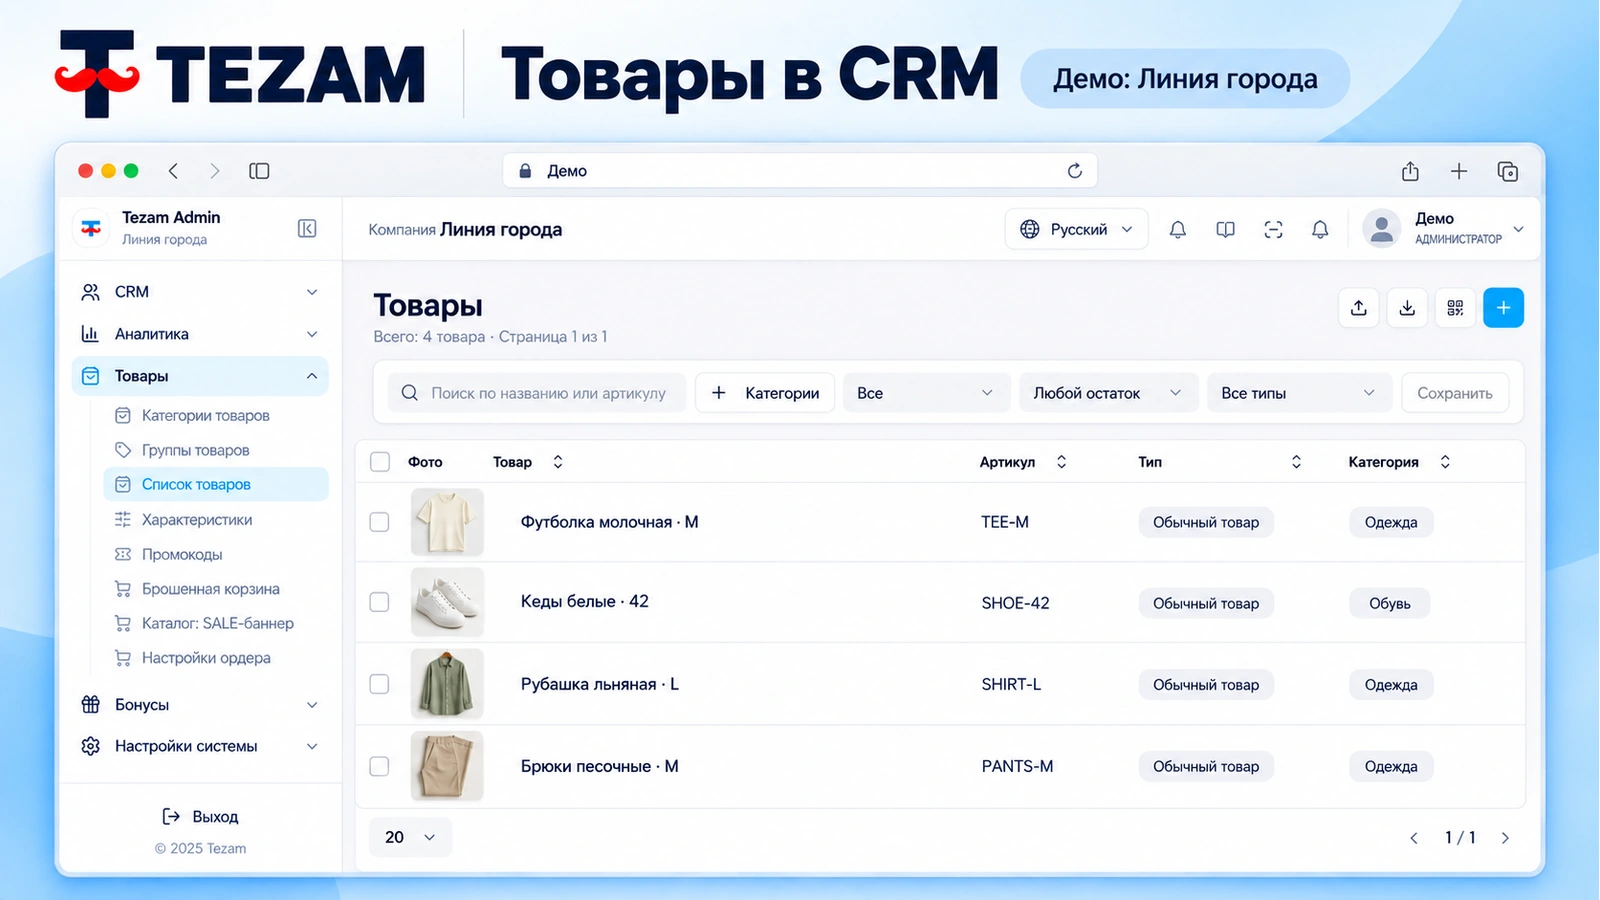This screenshot has width=1600, height=900.
Task: Collapse the left sidebar panel icon
Action: [307, 229]
